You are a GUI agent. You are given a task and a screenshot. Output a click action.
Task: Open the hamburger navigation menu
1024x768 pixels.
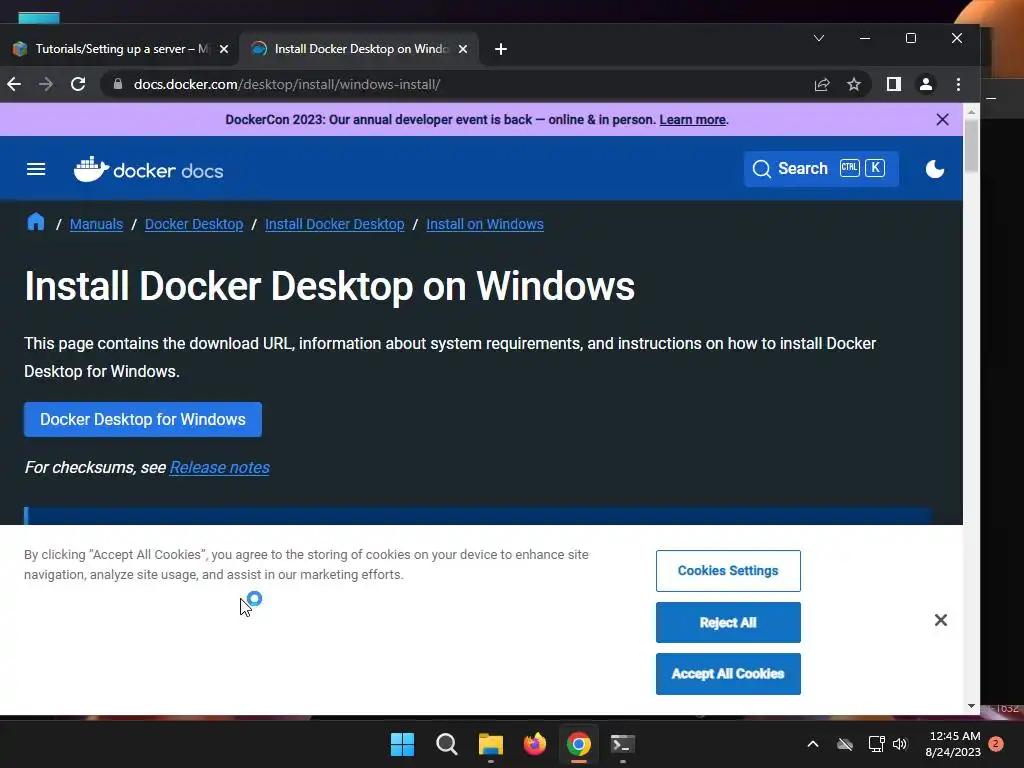tap(36, 170)
